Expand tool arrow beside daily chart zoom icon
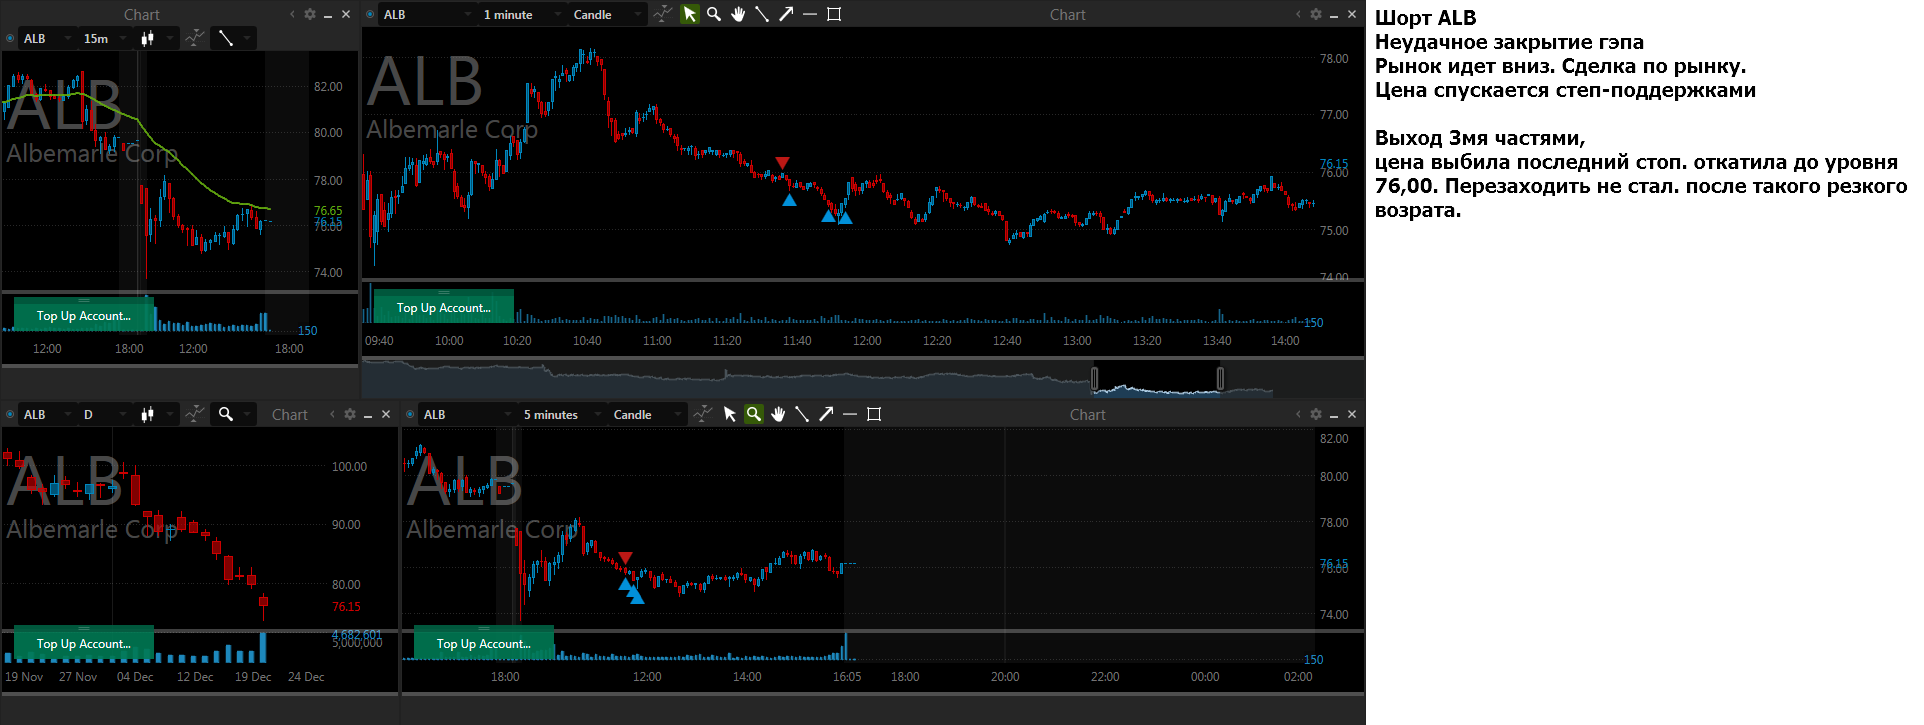This screenshot has height=725, width=1924. tap(247, 414)
